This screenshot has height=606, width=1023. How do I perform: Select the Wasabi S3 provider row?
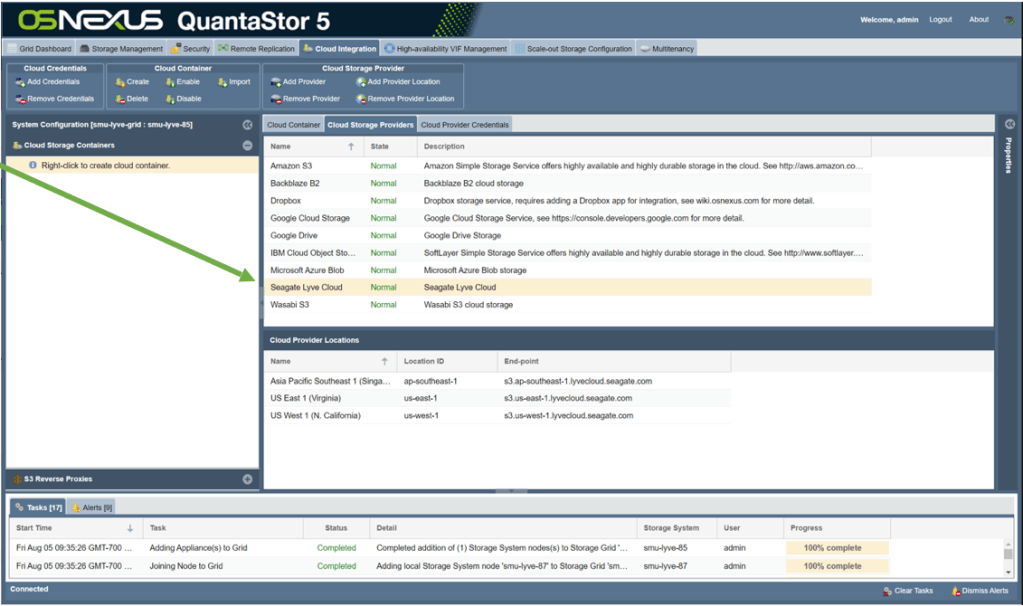coord(292,305)
